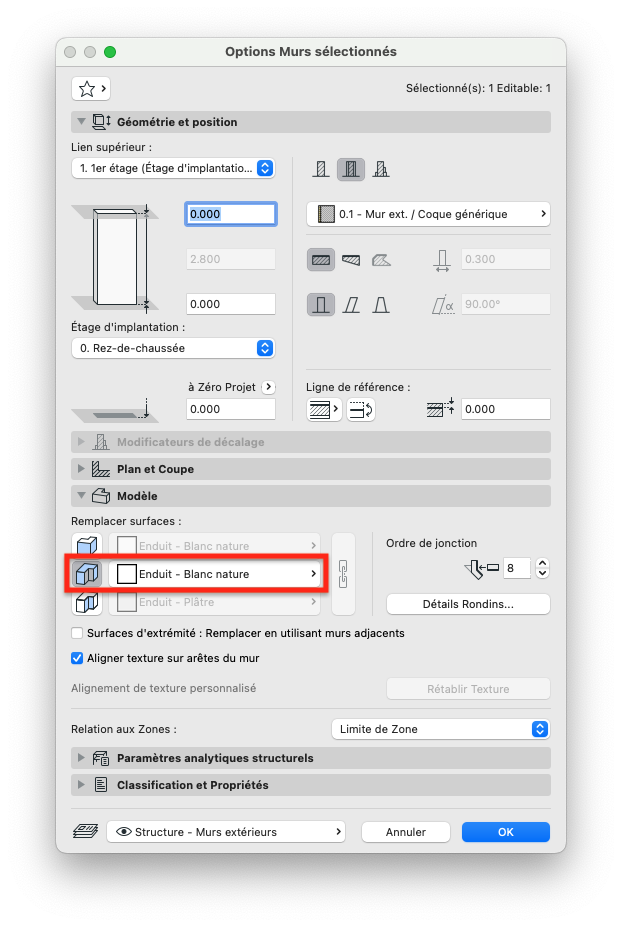Image resolution: width=622 pixels, height=927 pixels.
Task: Choose the straight wall geometry icon
Action: tap(321, 260)
